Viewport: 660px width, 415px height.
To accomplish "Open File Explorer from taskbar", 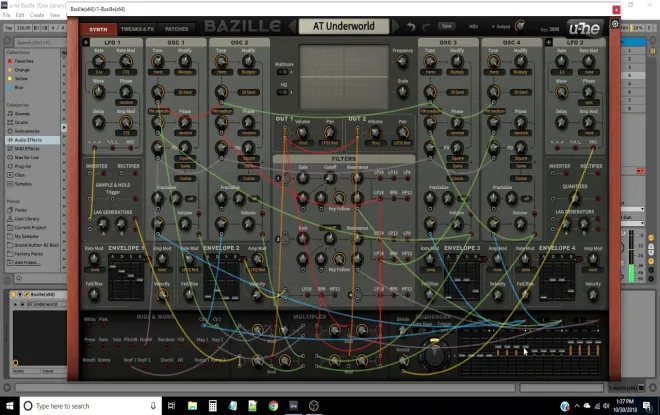I will [192, 406].
